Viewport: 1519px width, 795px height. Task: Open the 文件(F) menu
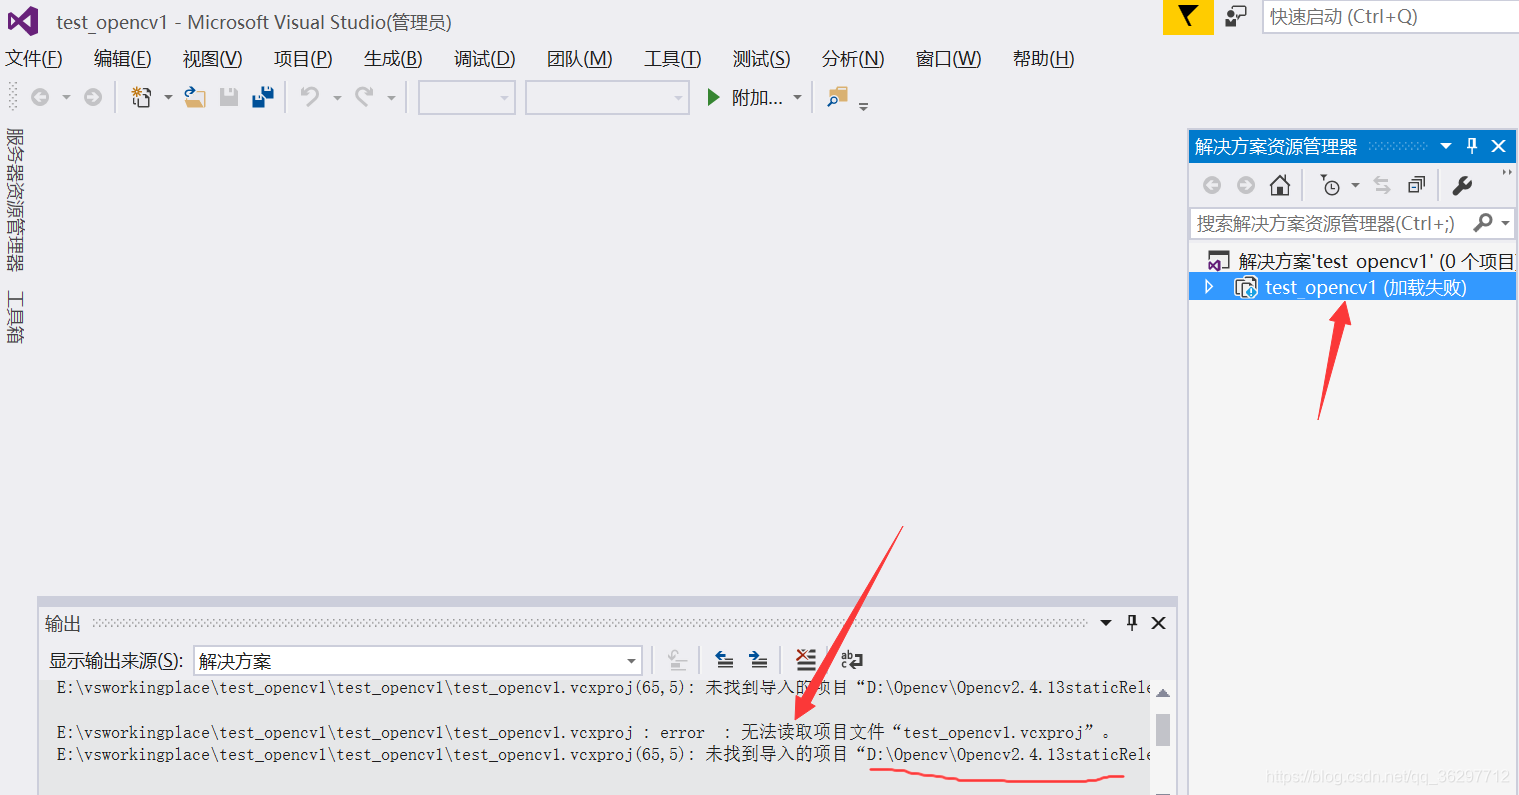pos(34,59)
